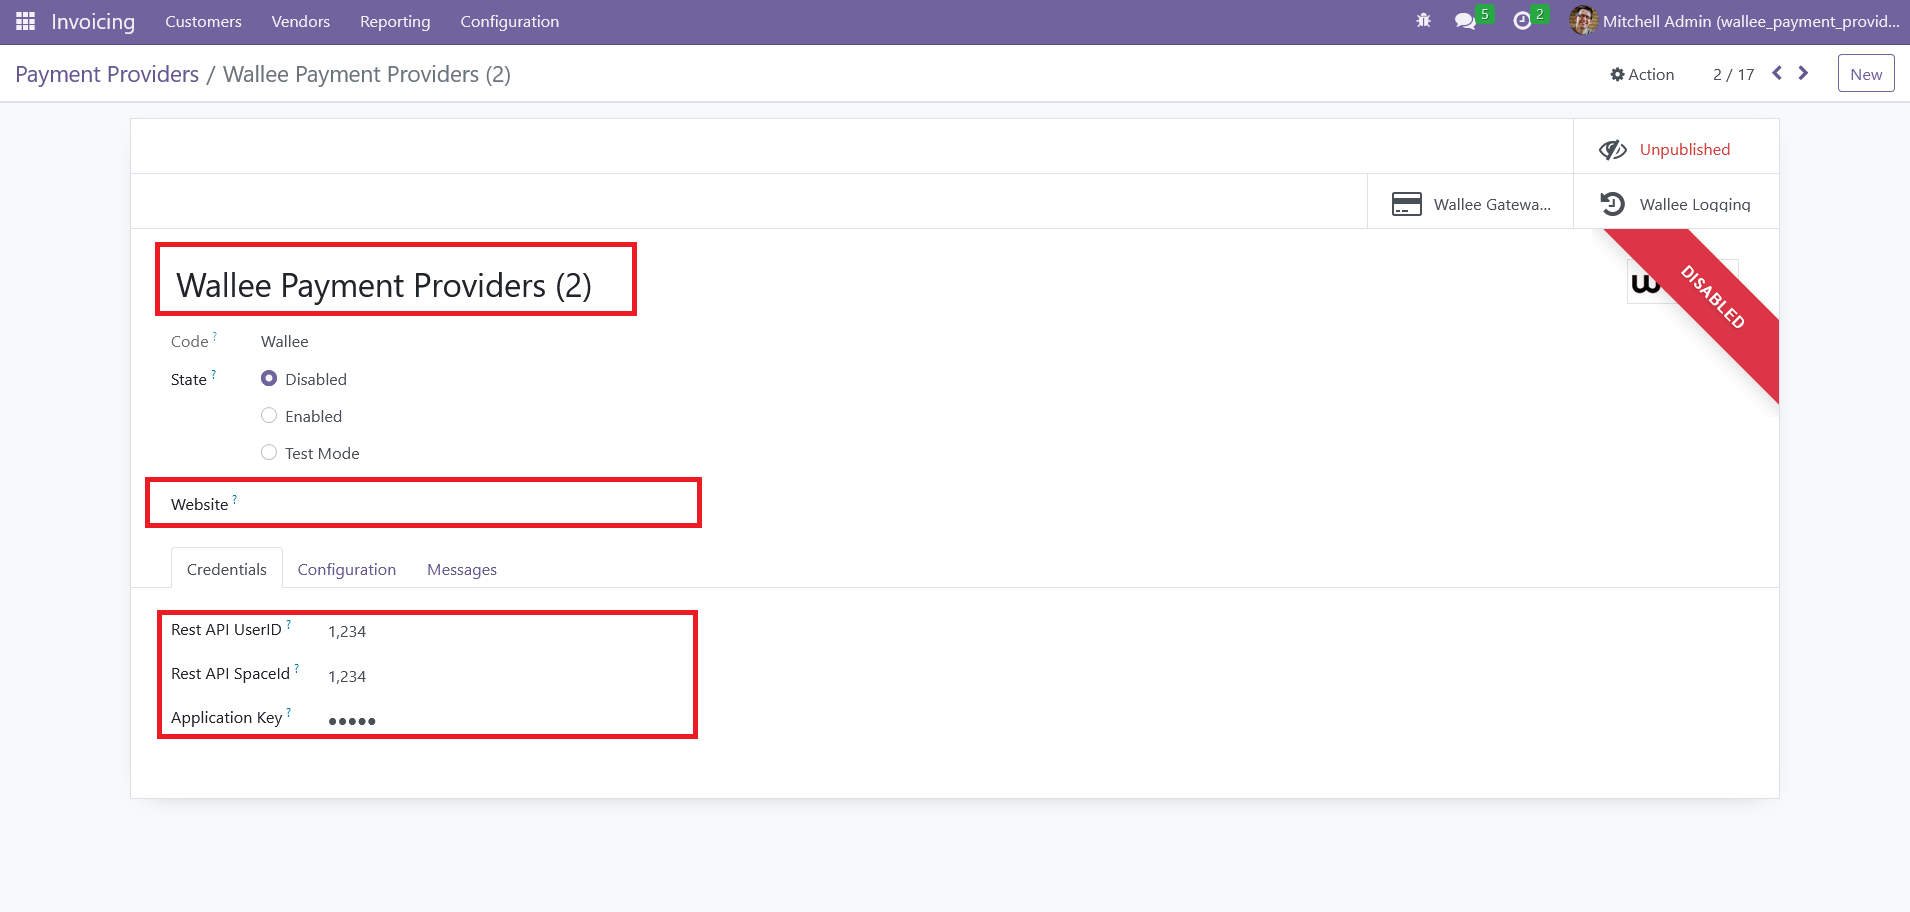
Task: Open the apps grid menu icon
Action: click(x=26, y=21)
